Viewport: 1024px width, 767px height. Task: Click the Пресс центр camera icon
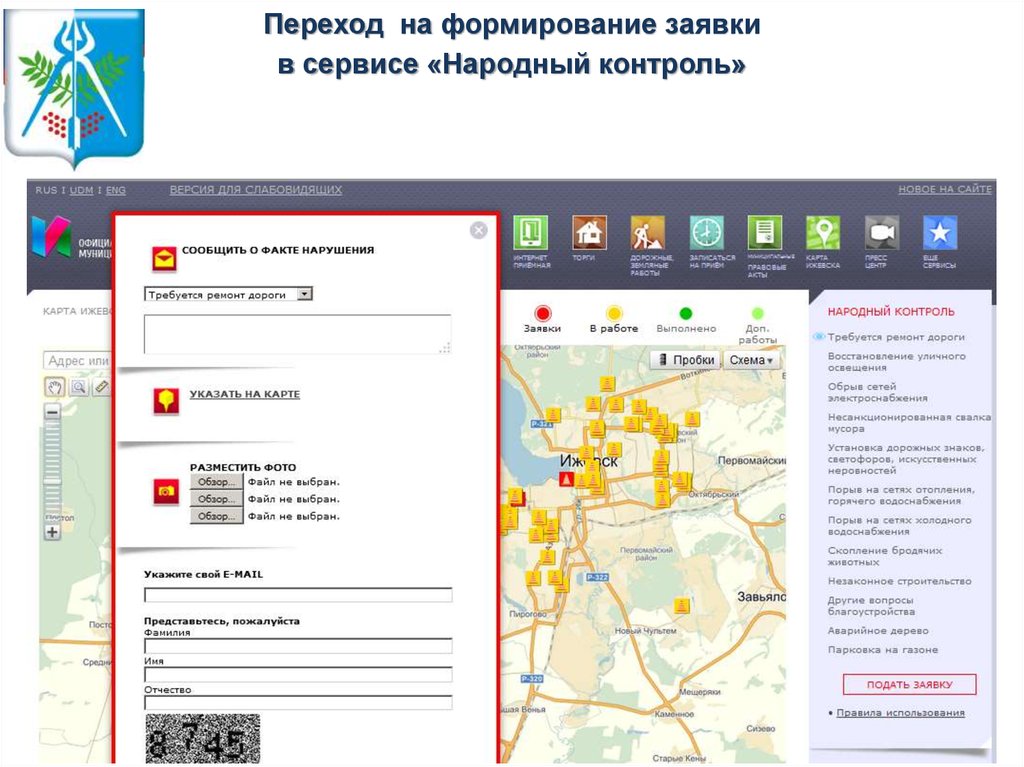882,233
